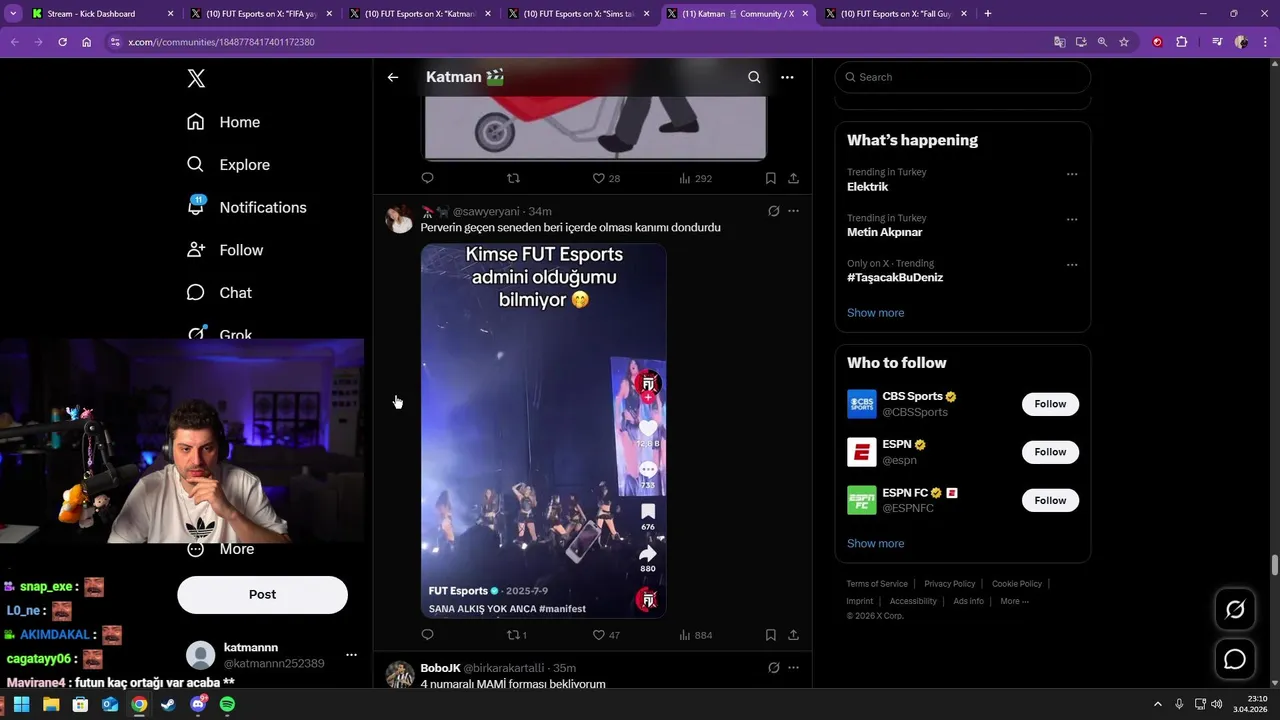Image resolution: width=1280 pixels, height=720 pixels.
Task: Open Explore in sidebar
Action: point(228,165)
